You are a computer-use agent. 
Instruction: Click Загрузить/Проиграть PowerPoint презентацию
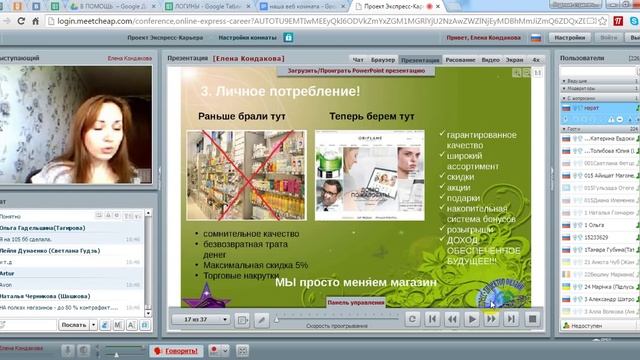[356, 71]
